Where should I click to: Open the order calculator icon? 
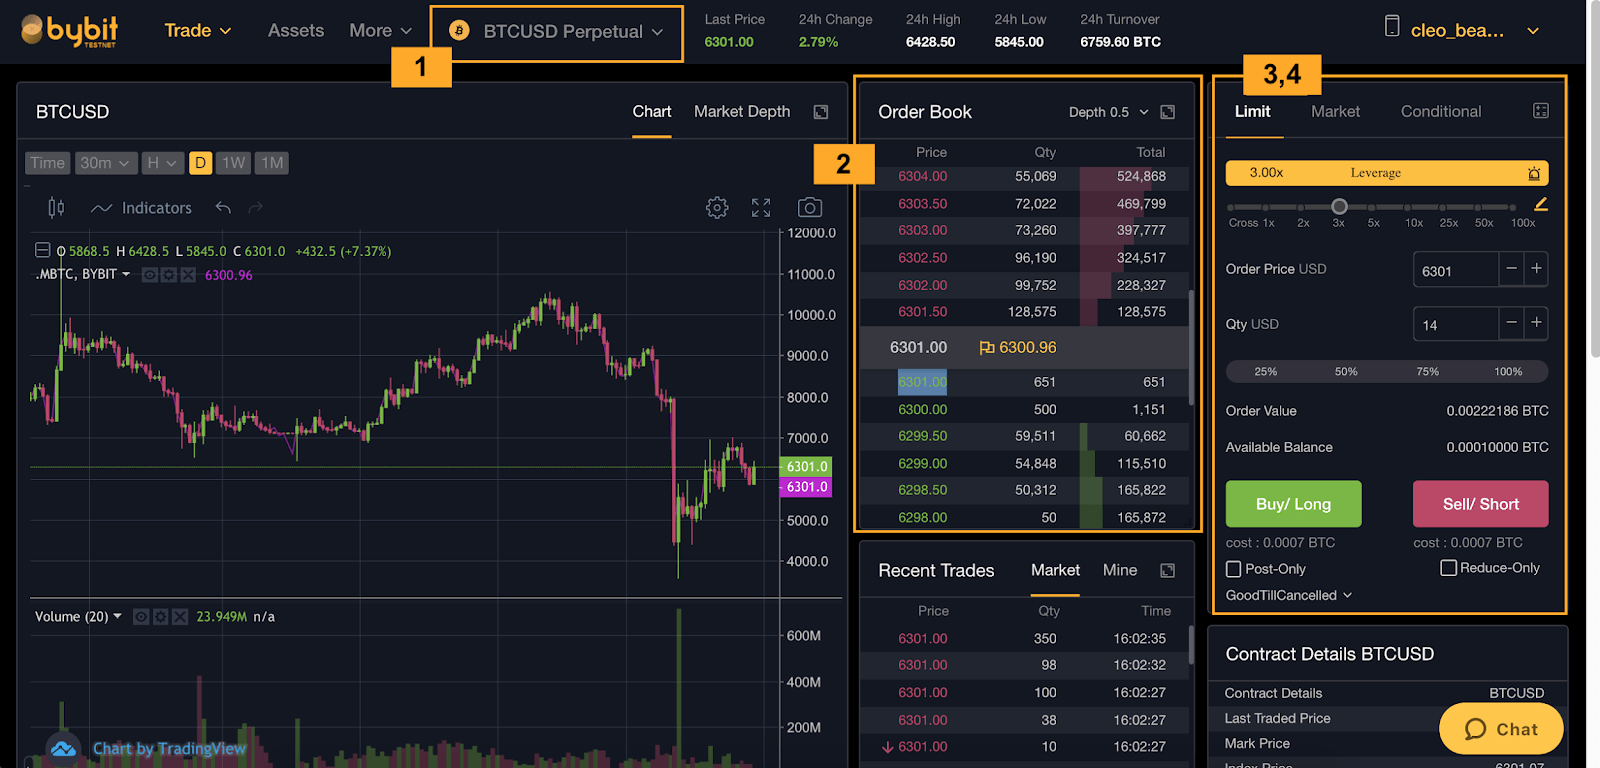click(1541, 111)
